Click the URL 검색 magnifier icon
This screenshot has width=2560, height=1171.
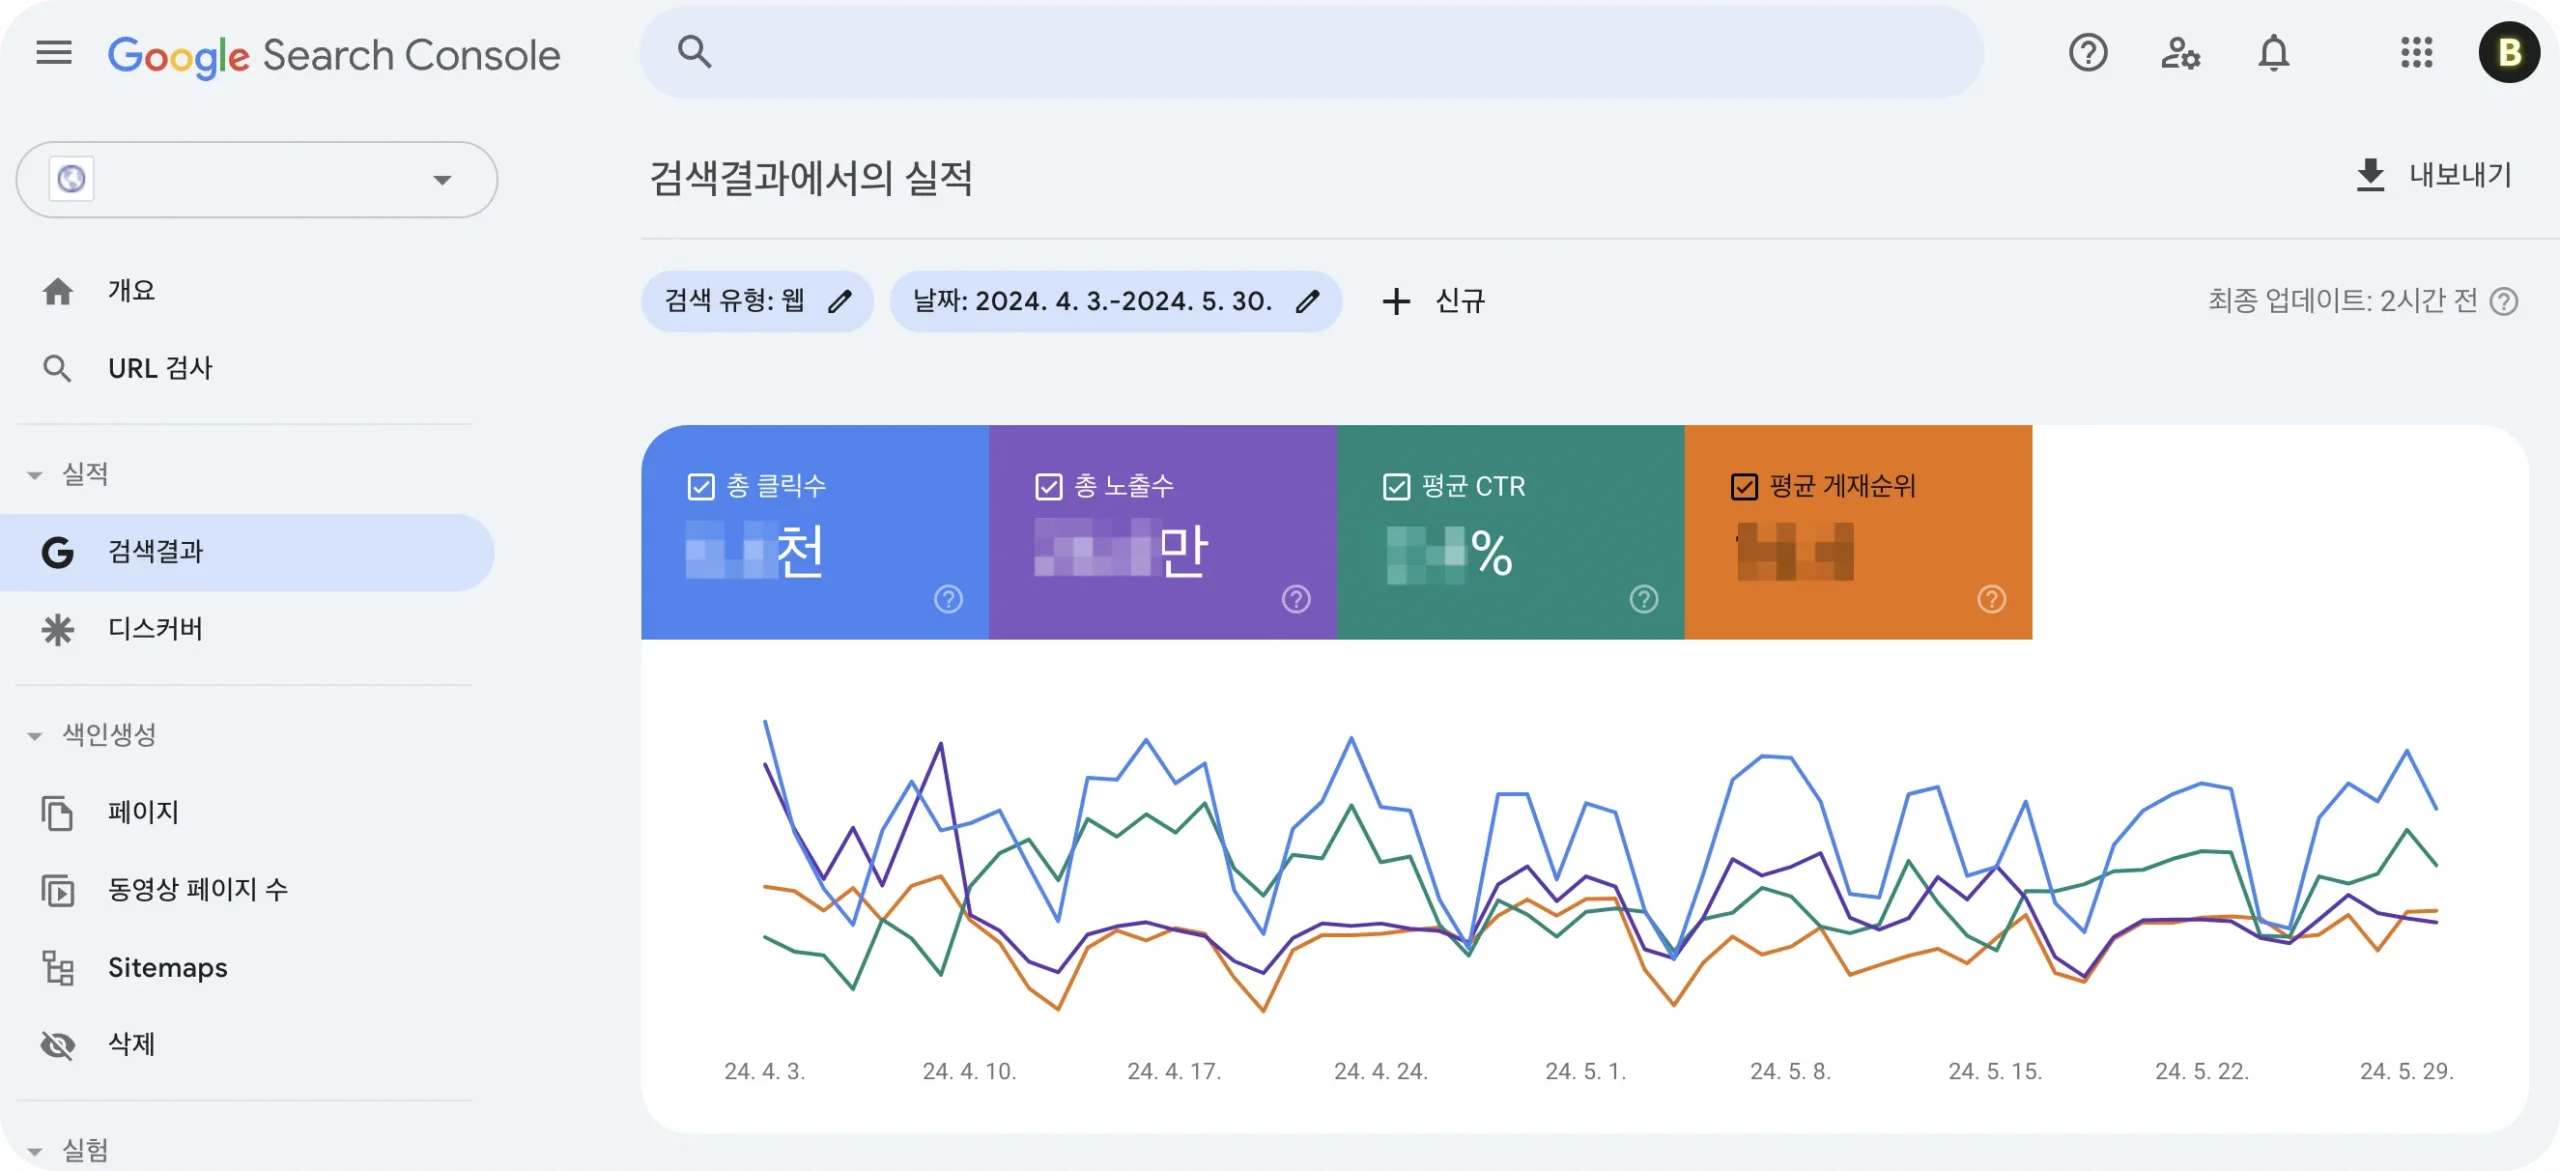tap(59, 367)
